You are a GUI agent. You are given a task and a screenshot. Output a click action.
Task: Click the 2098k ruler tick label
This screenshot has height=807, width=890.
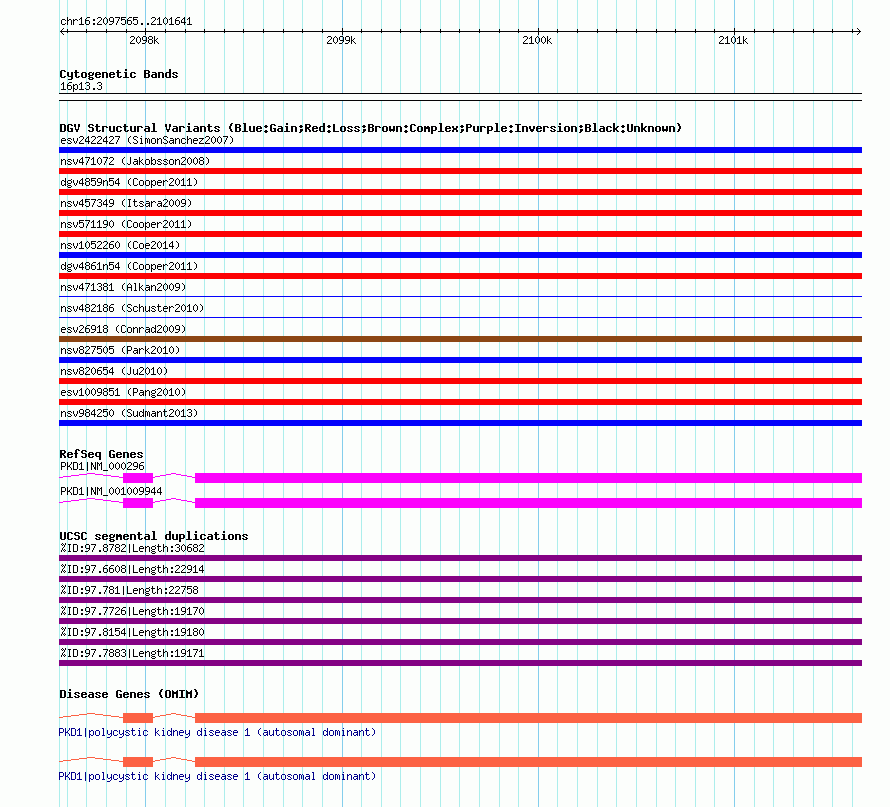tap(144, 40)
